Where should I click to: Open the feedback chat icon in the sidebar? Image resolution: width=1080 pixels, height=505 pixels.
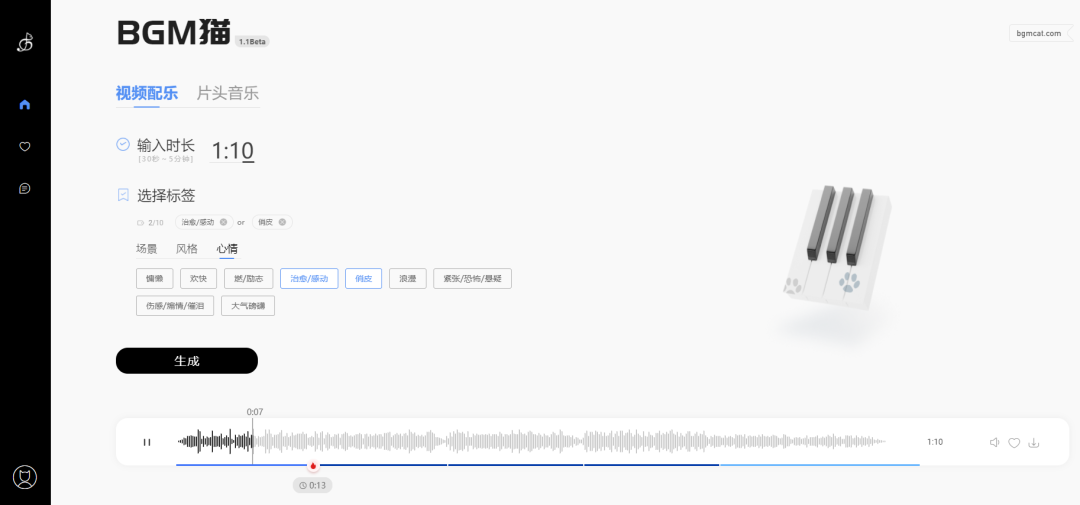[x=25, y=188]
